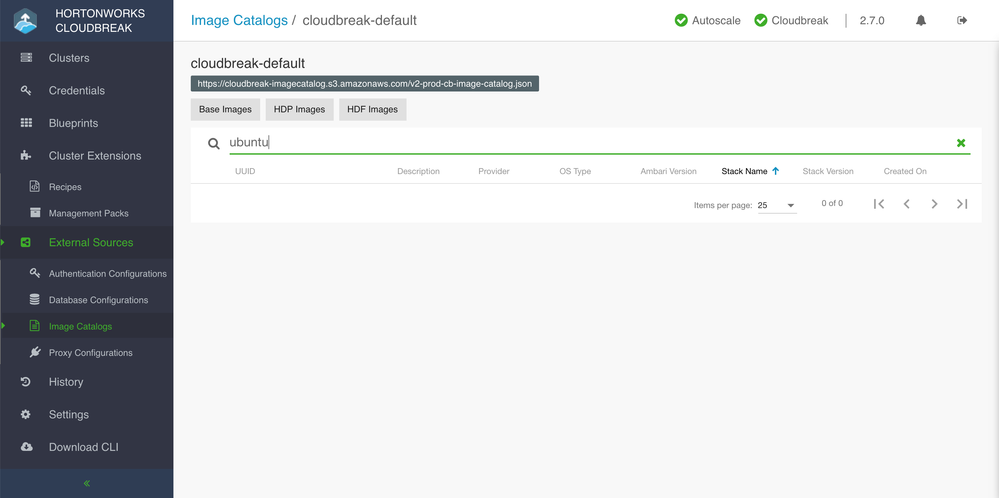
Task: Toggle sort arrow on Stack Name column
Action: (x=775, y=171)
